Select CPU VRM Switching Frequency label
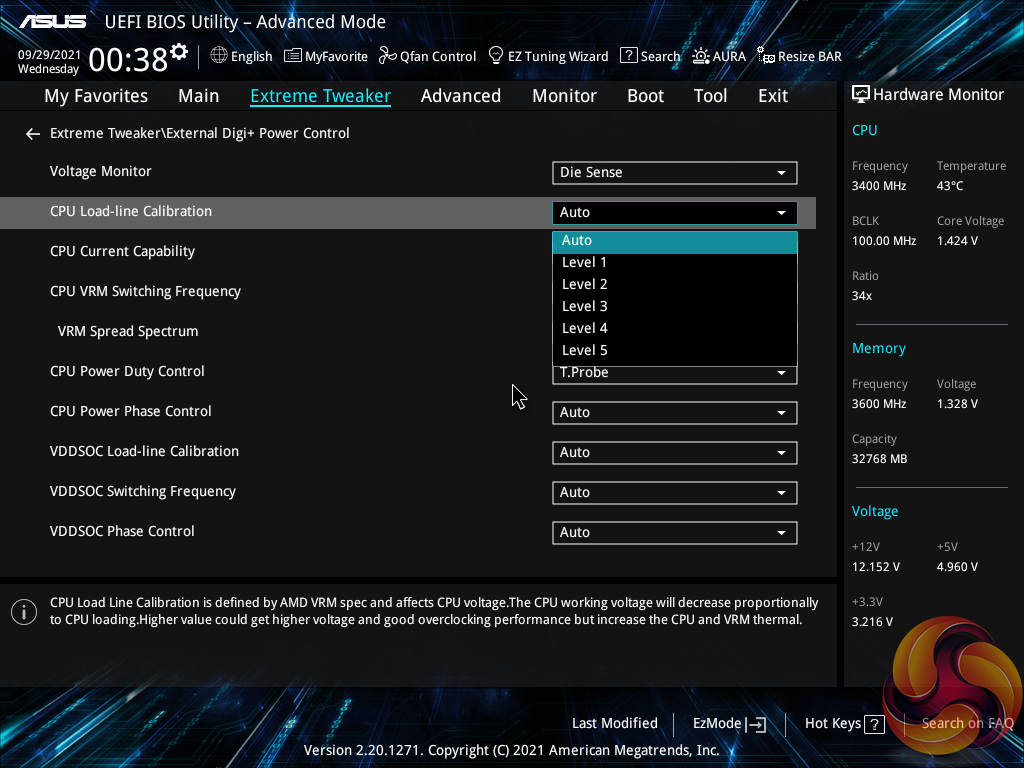1024x768 pixels. pyautogui.click(x=145, y=292)
